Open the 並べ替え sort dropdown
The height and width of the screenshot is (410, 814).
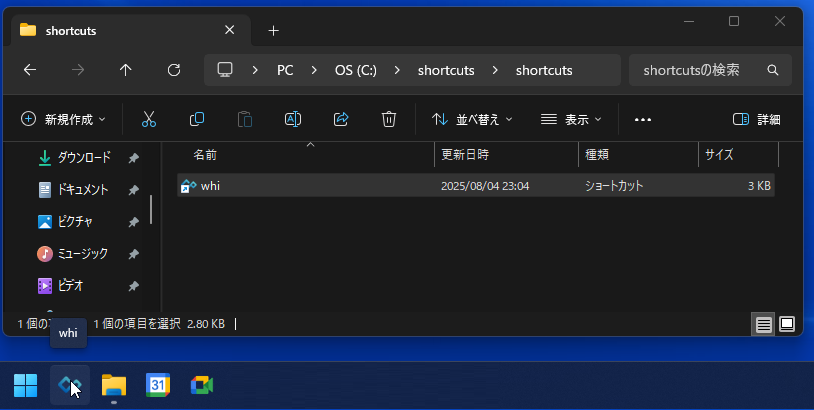(472, 119)
